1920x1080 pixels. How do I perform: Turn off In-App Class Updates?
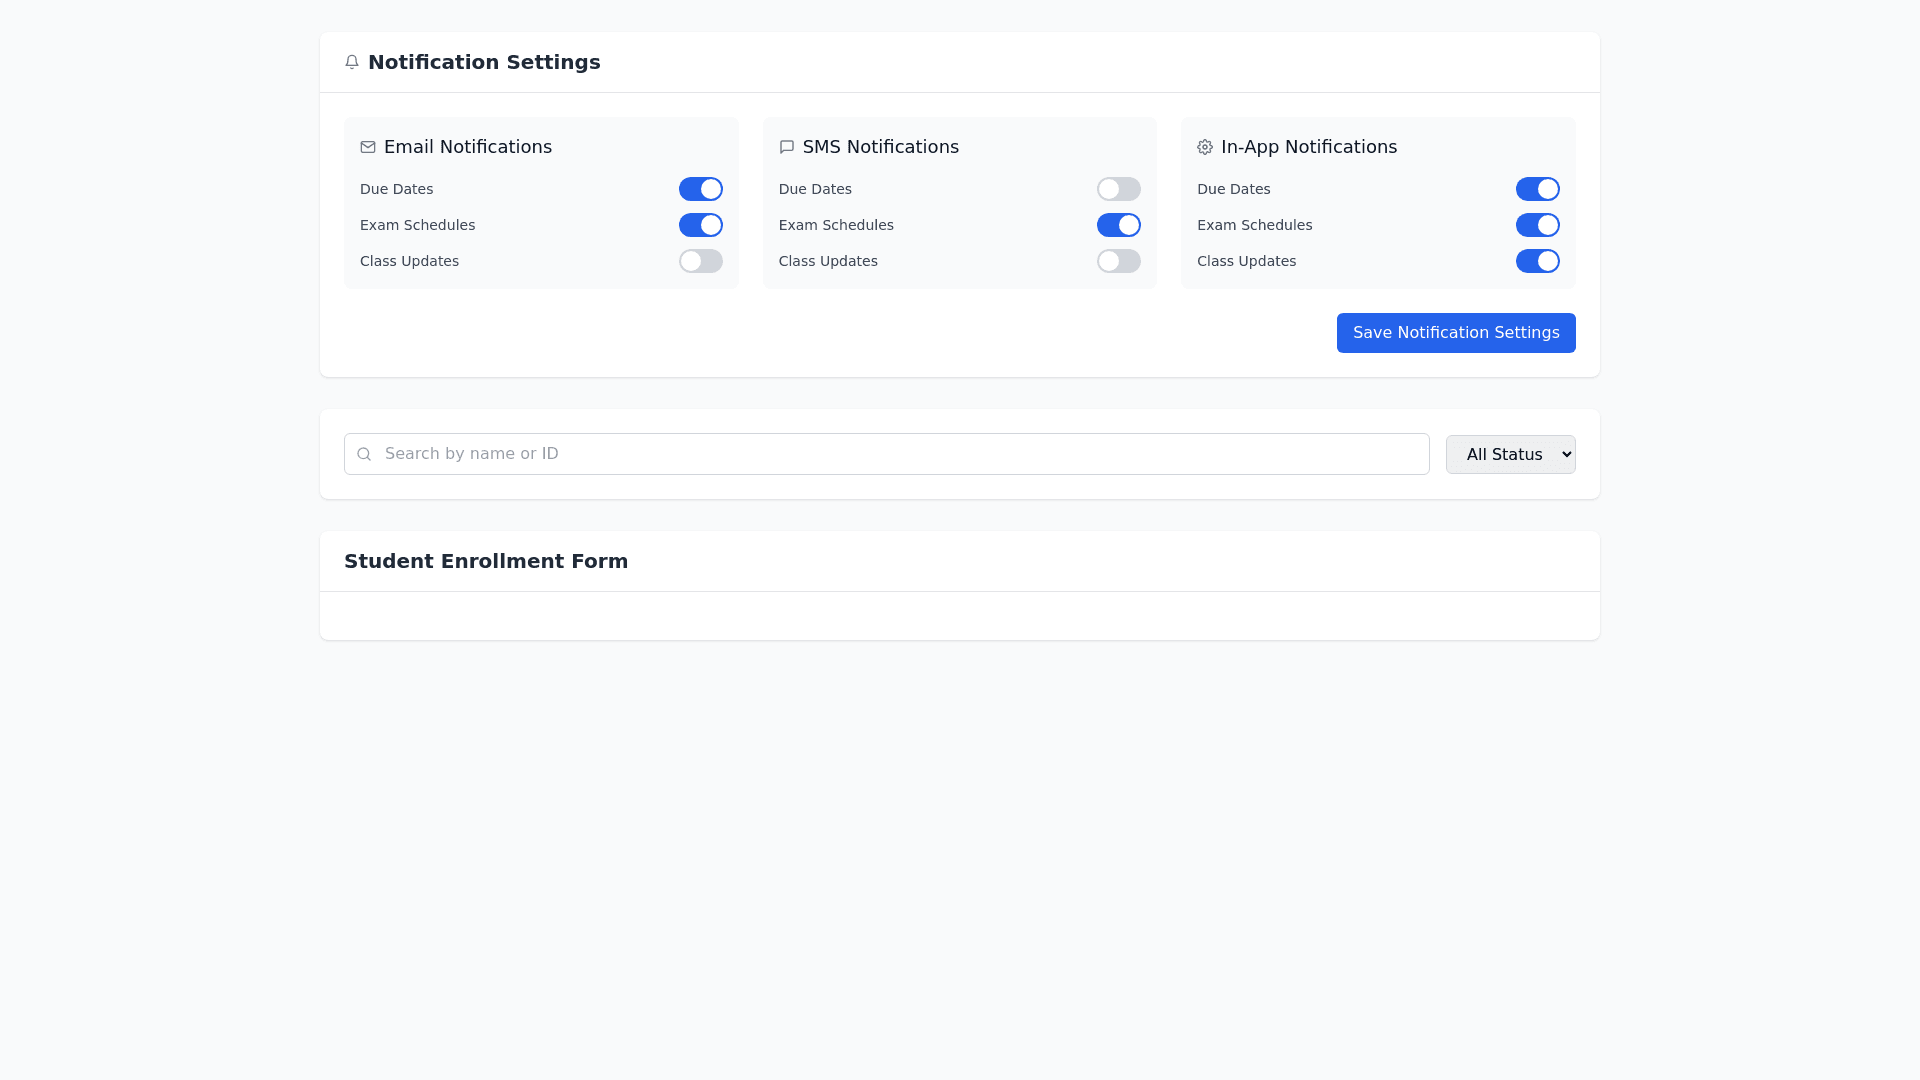[x=1537, y=261]
